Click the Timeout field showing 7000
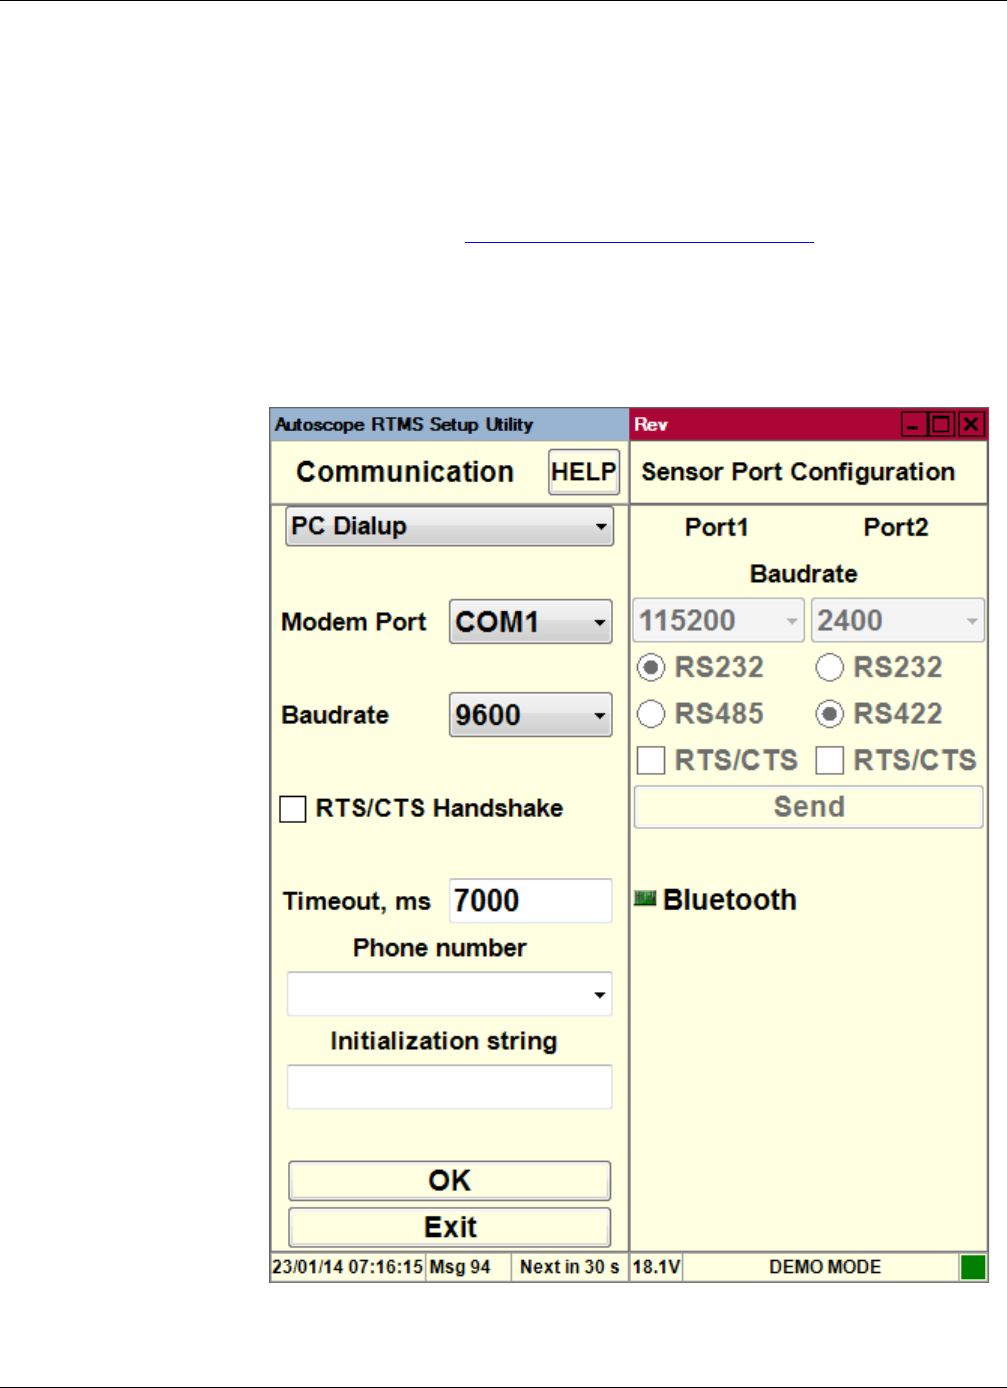This screenshot has height=1388, width=1007. pyautogui.click(x=530, y=901)
